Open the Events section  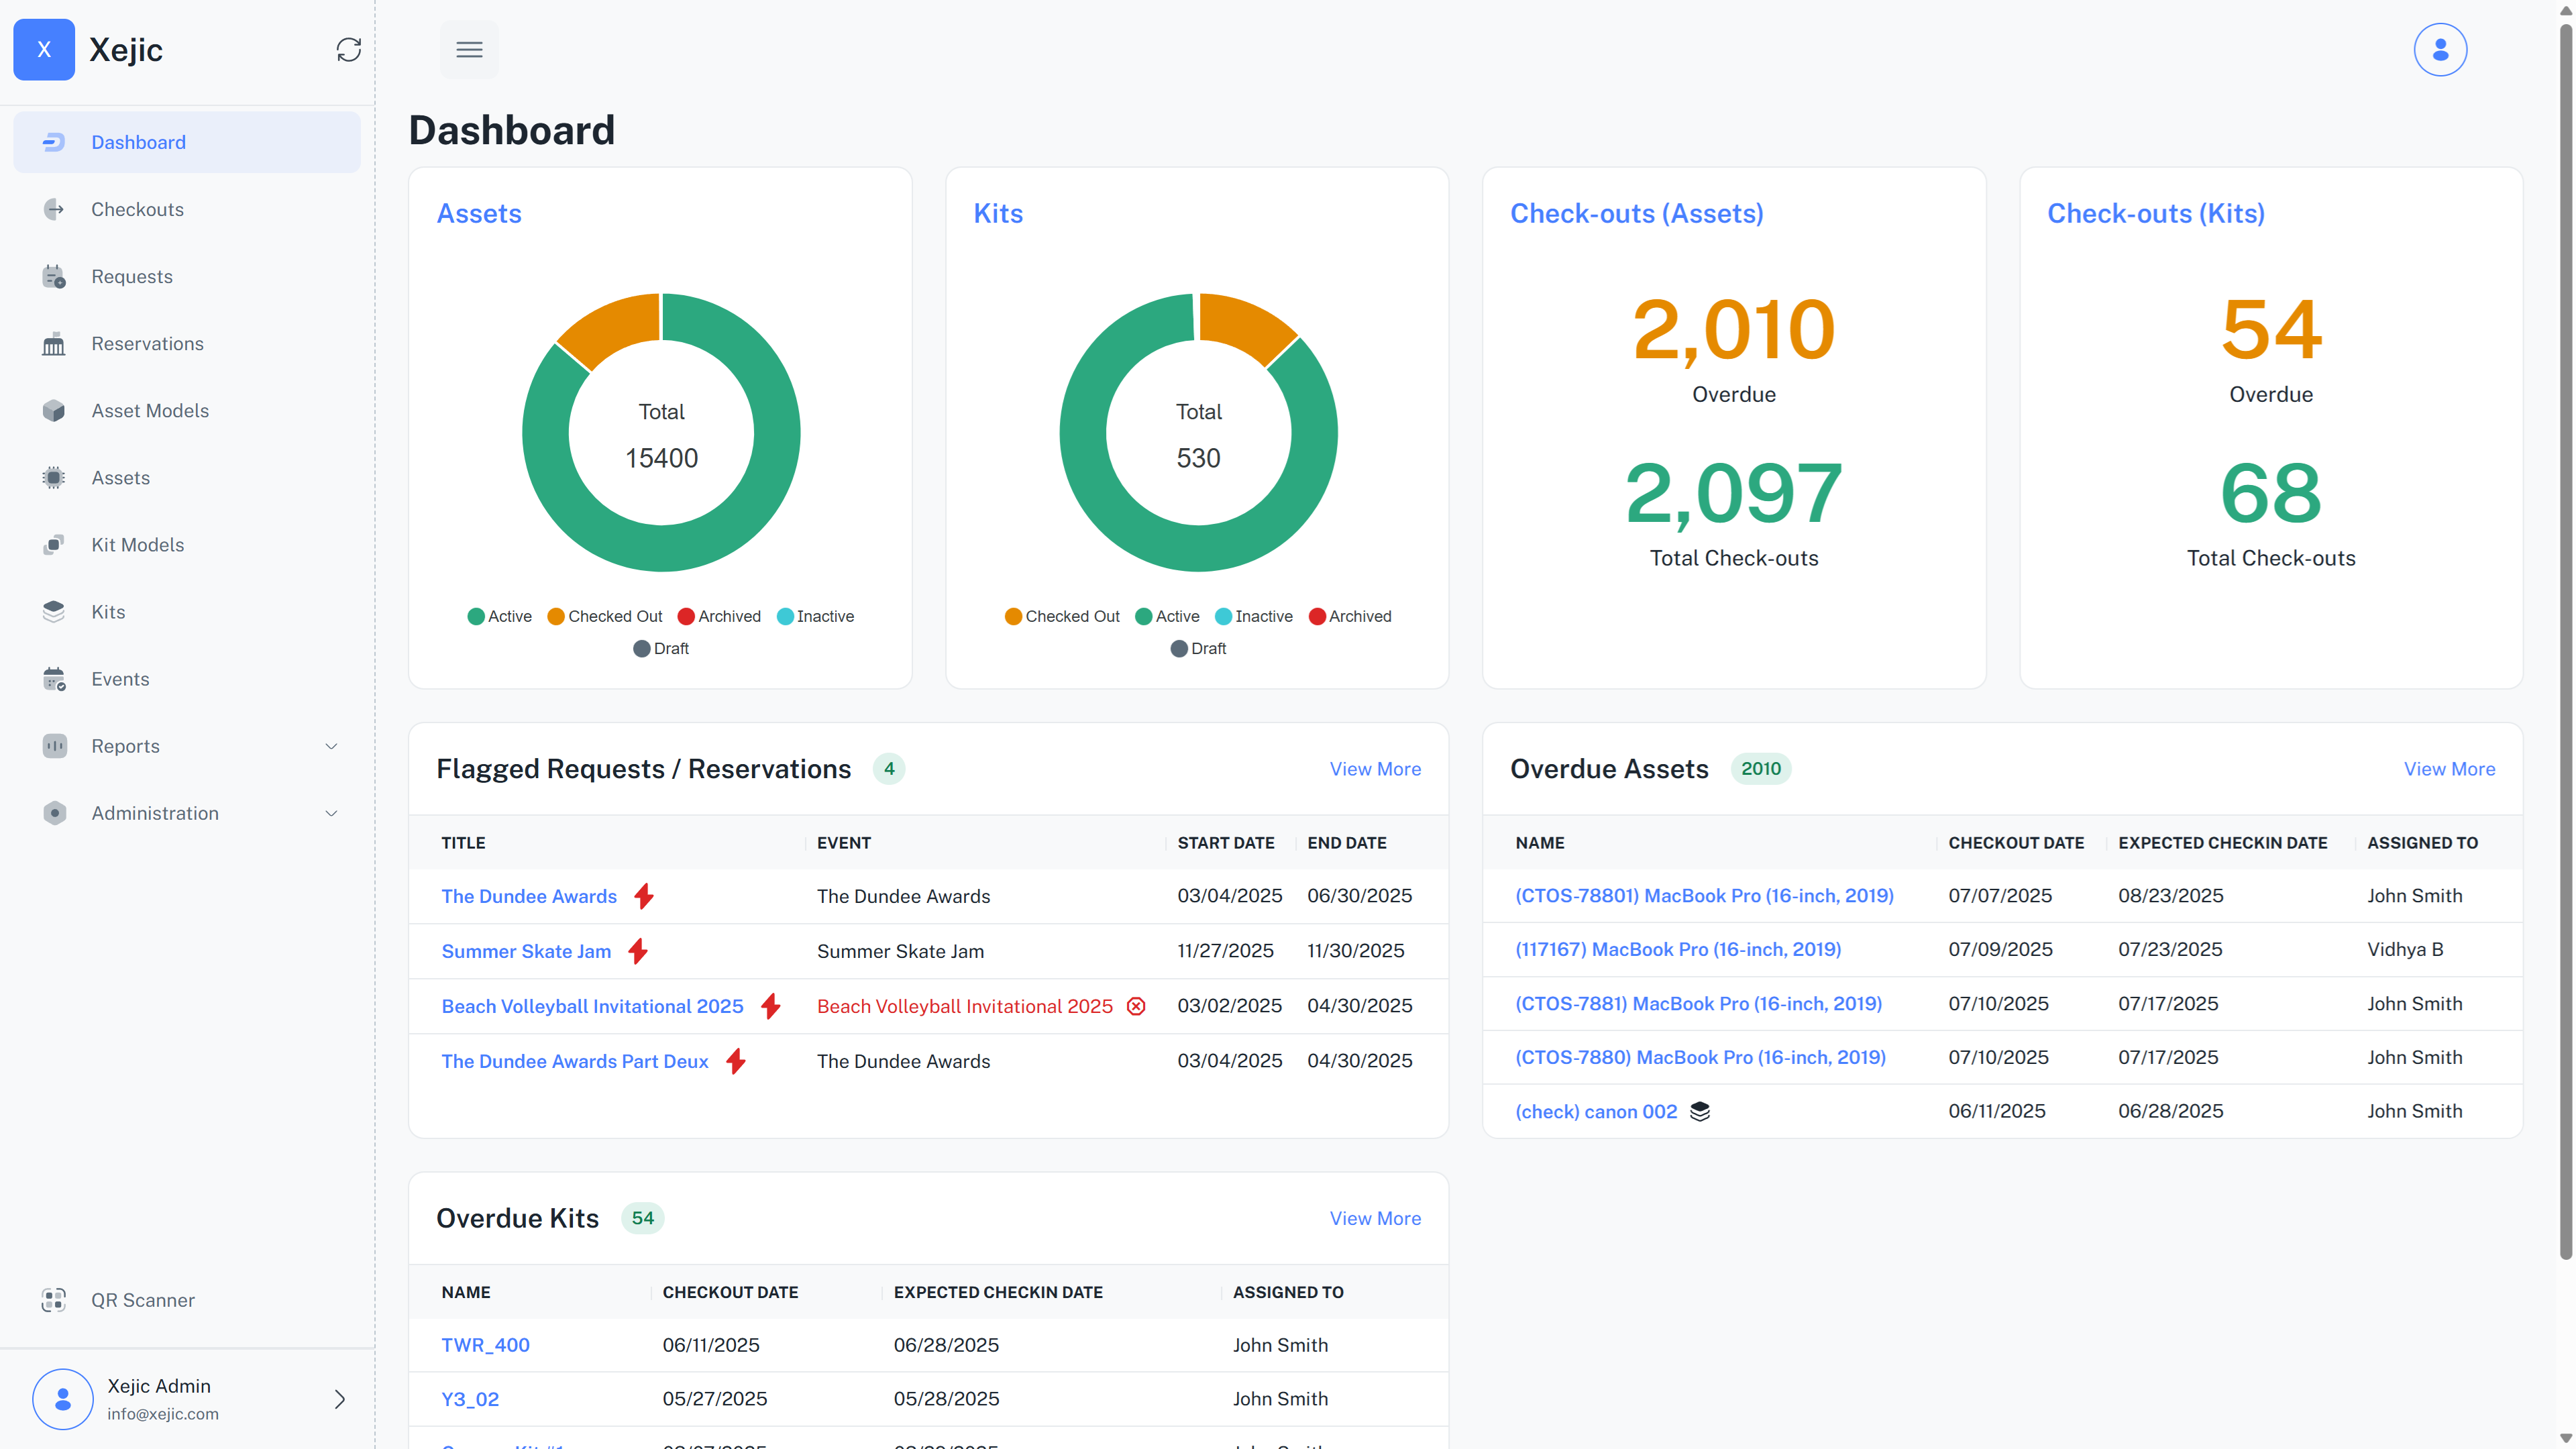point(119,678)
